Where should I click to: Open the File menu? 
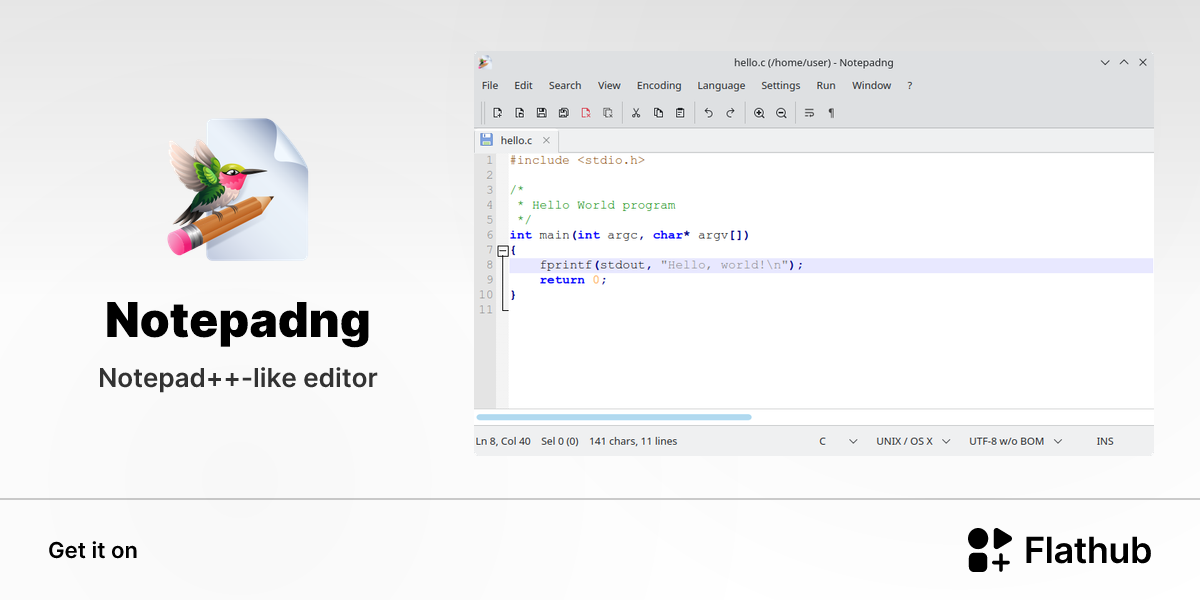pyautogui.click(x=490, y=86)
